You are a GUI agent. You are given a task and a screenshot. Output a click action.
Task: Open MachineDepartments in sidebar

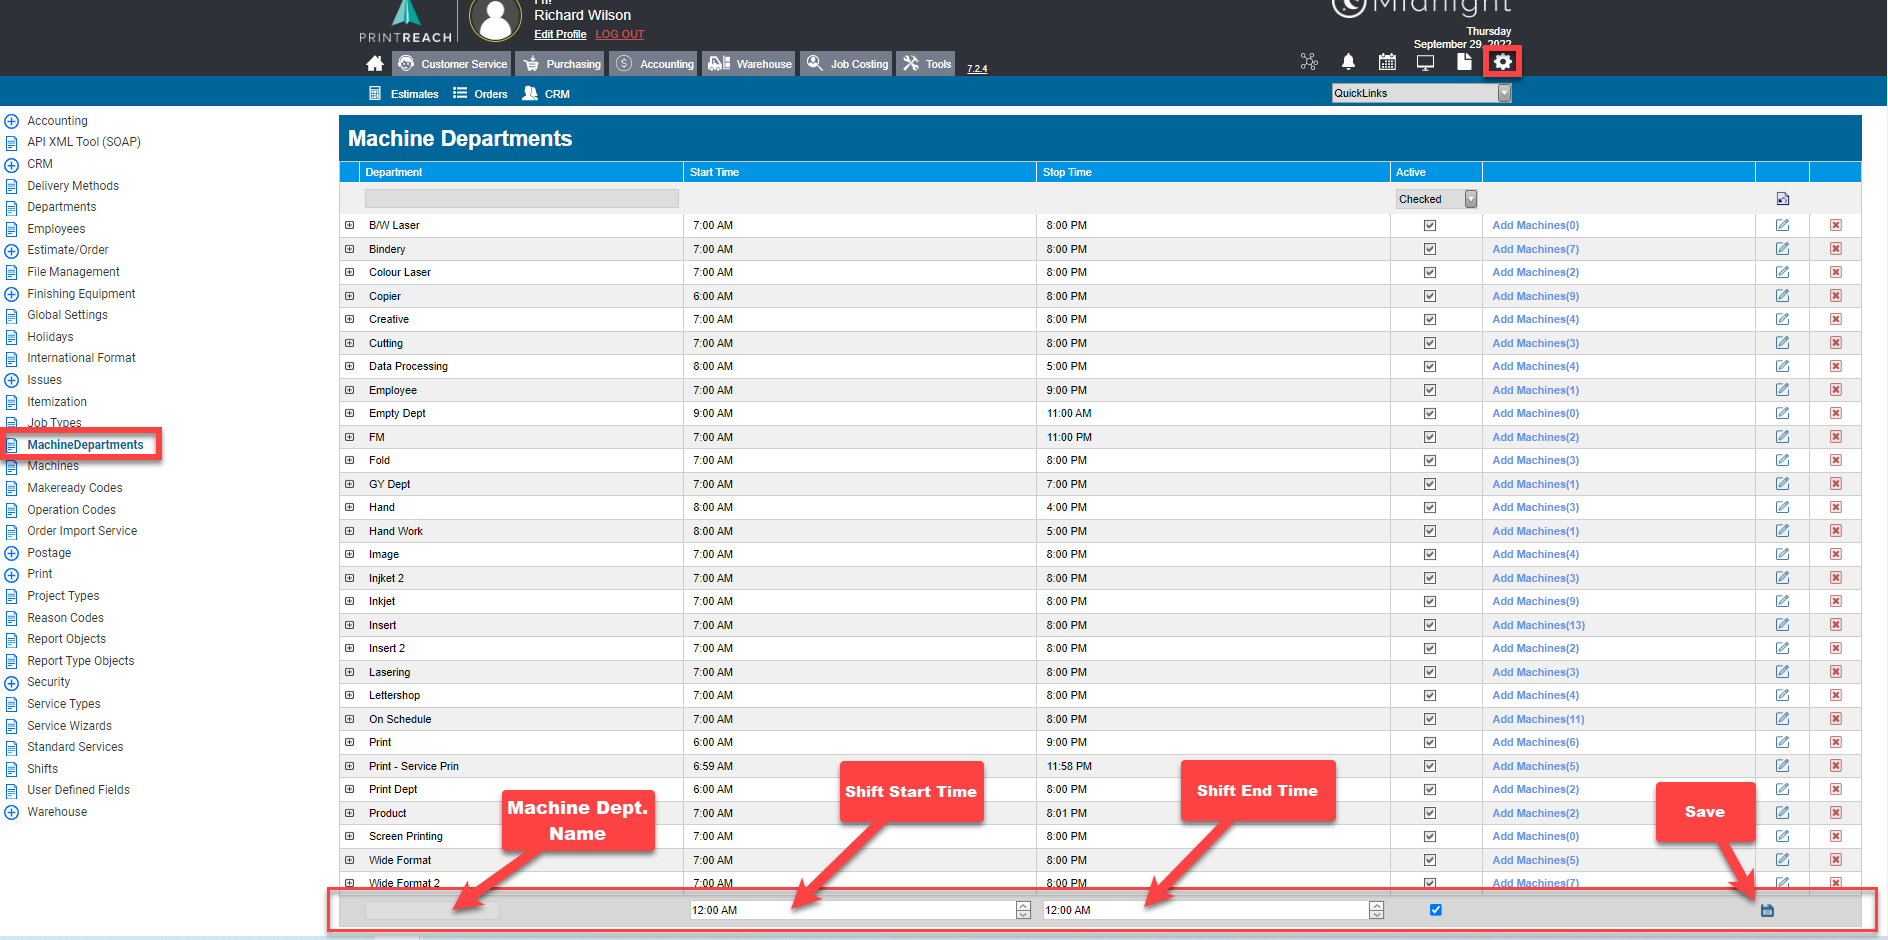[85, 445]
